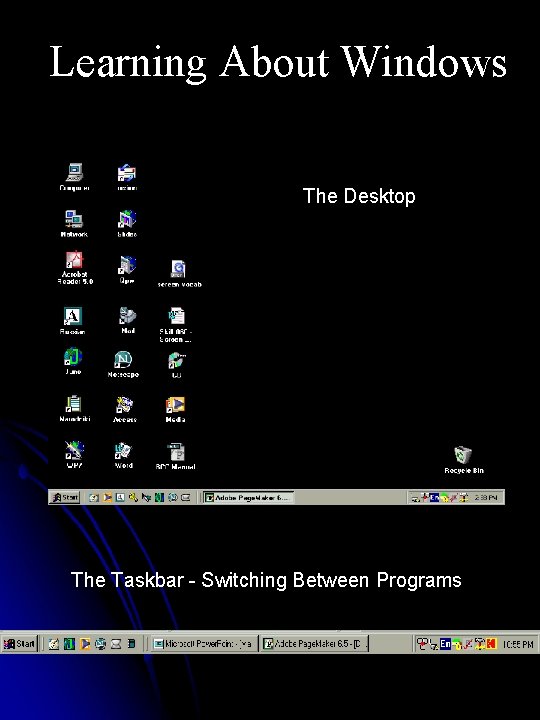This screenshot has width=540, height=720.
Task: Open the Network desktop icon
Action: (74, 224)
